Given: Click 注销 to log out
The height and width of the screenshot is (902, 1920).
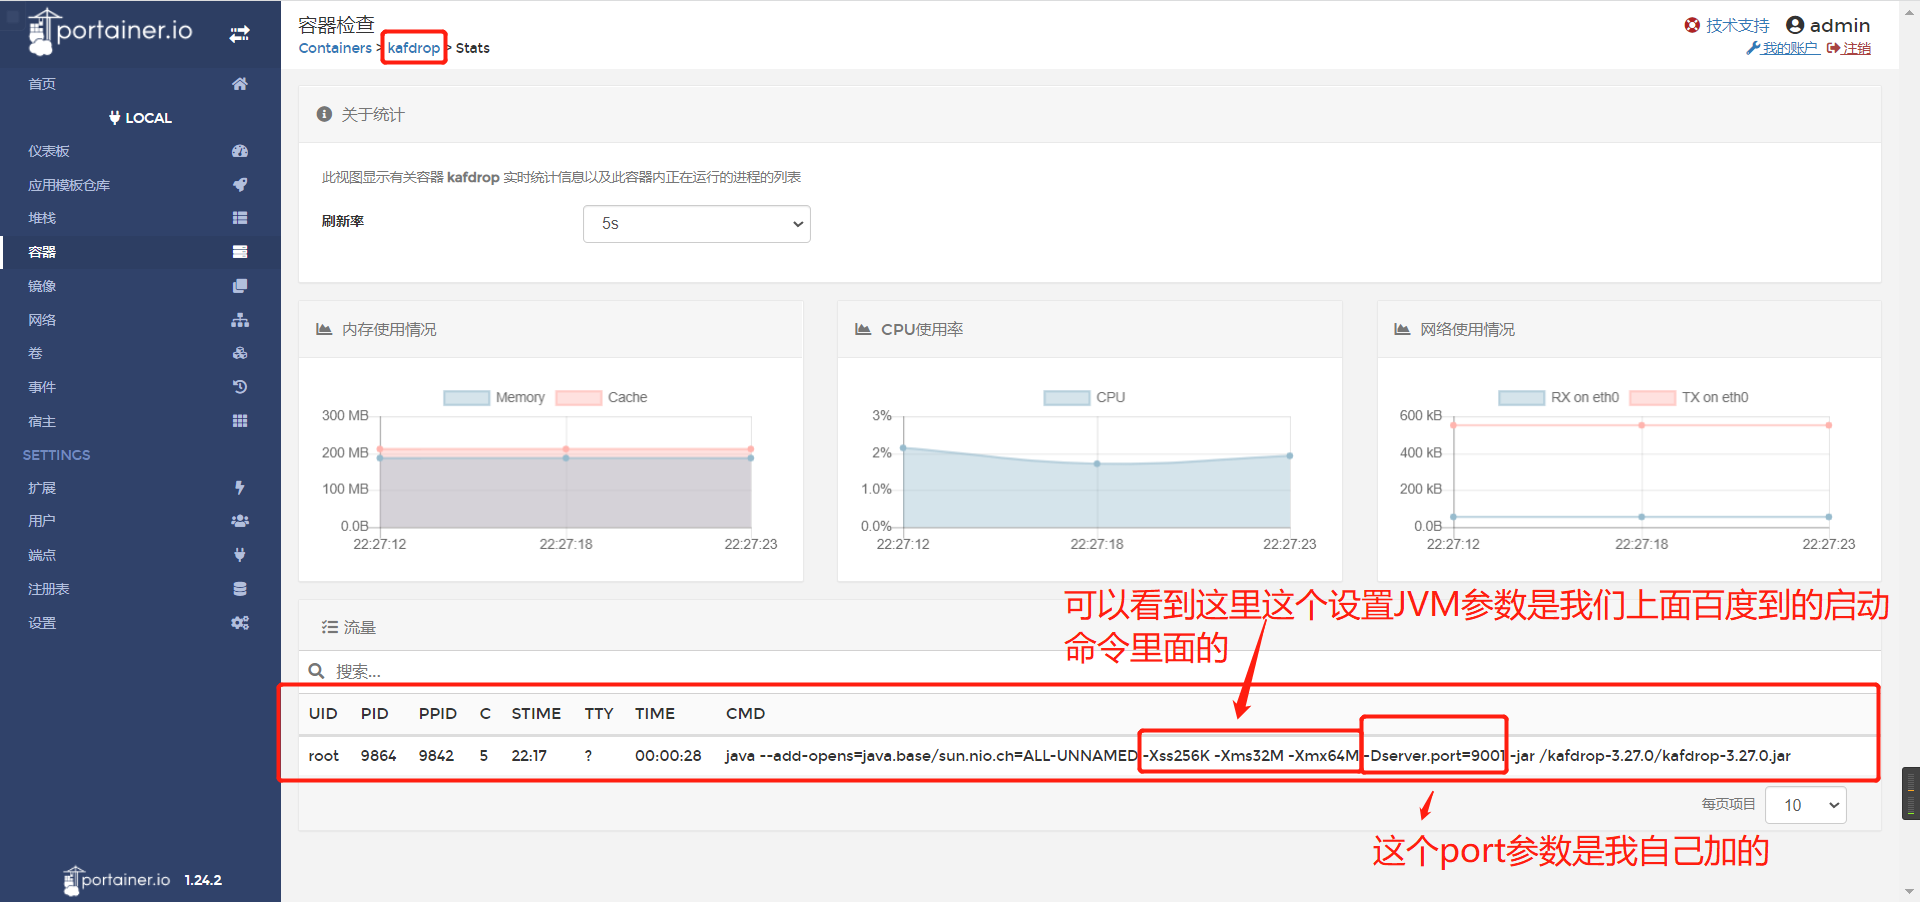Looking at the screenshot, I should click(1857, 47).
